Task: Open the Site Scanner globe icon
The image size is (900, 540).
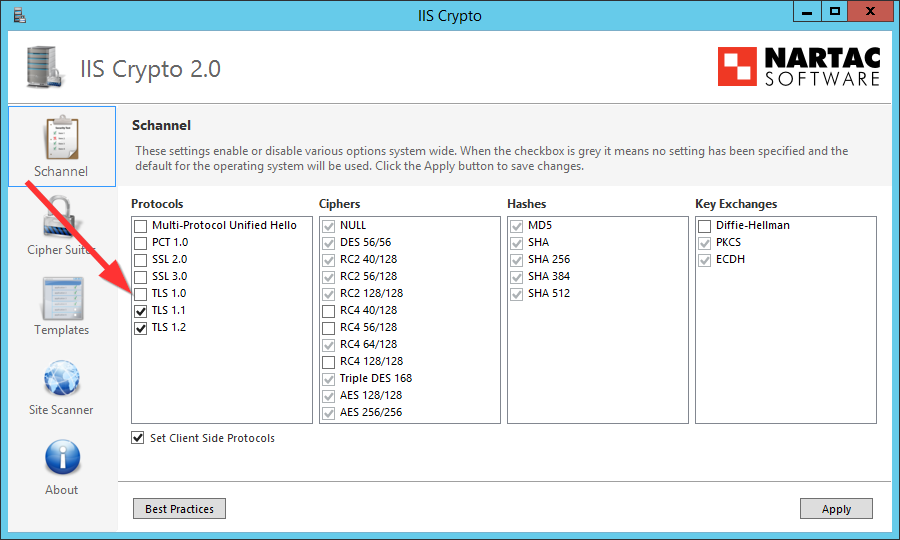Action: [62, 378]
